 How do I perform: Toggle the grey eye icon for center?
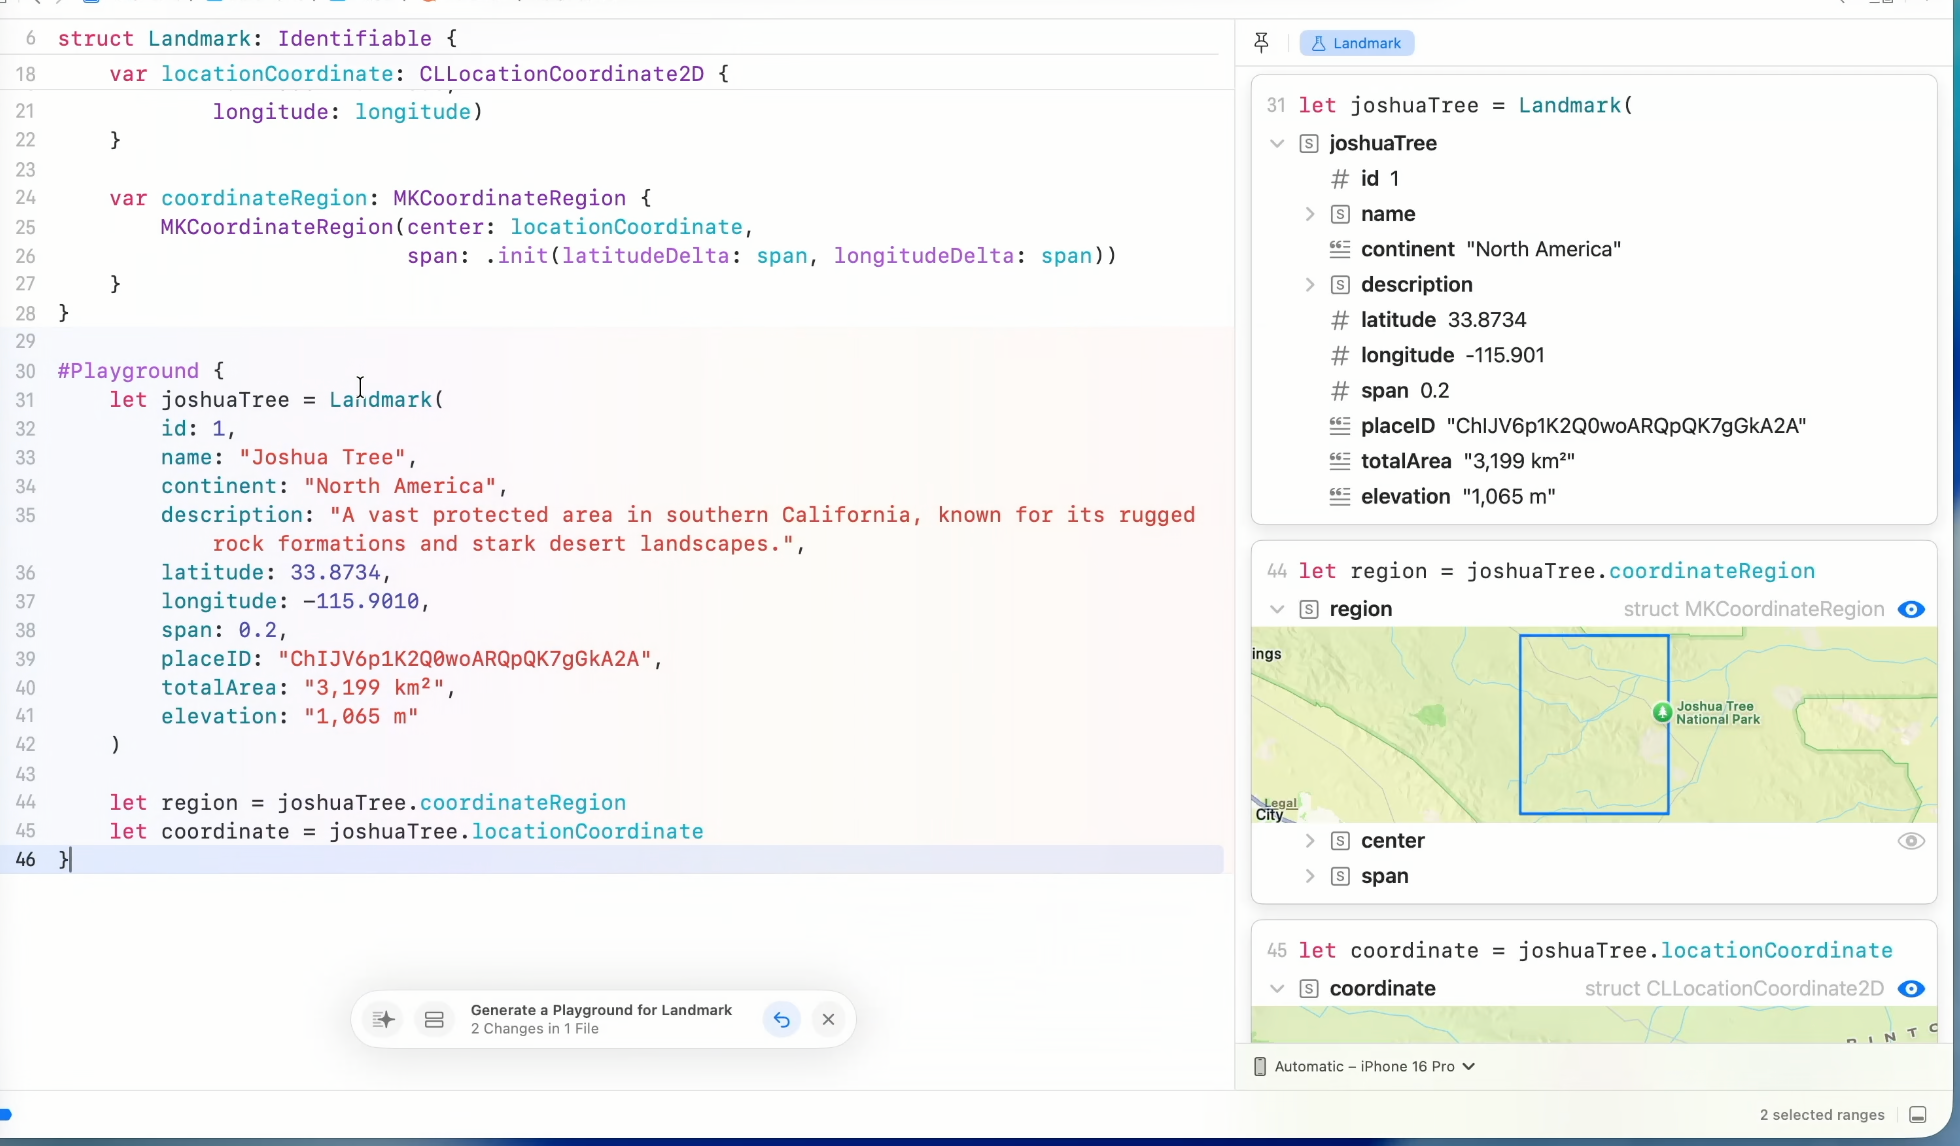[1911, 841]
